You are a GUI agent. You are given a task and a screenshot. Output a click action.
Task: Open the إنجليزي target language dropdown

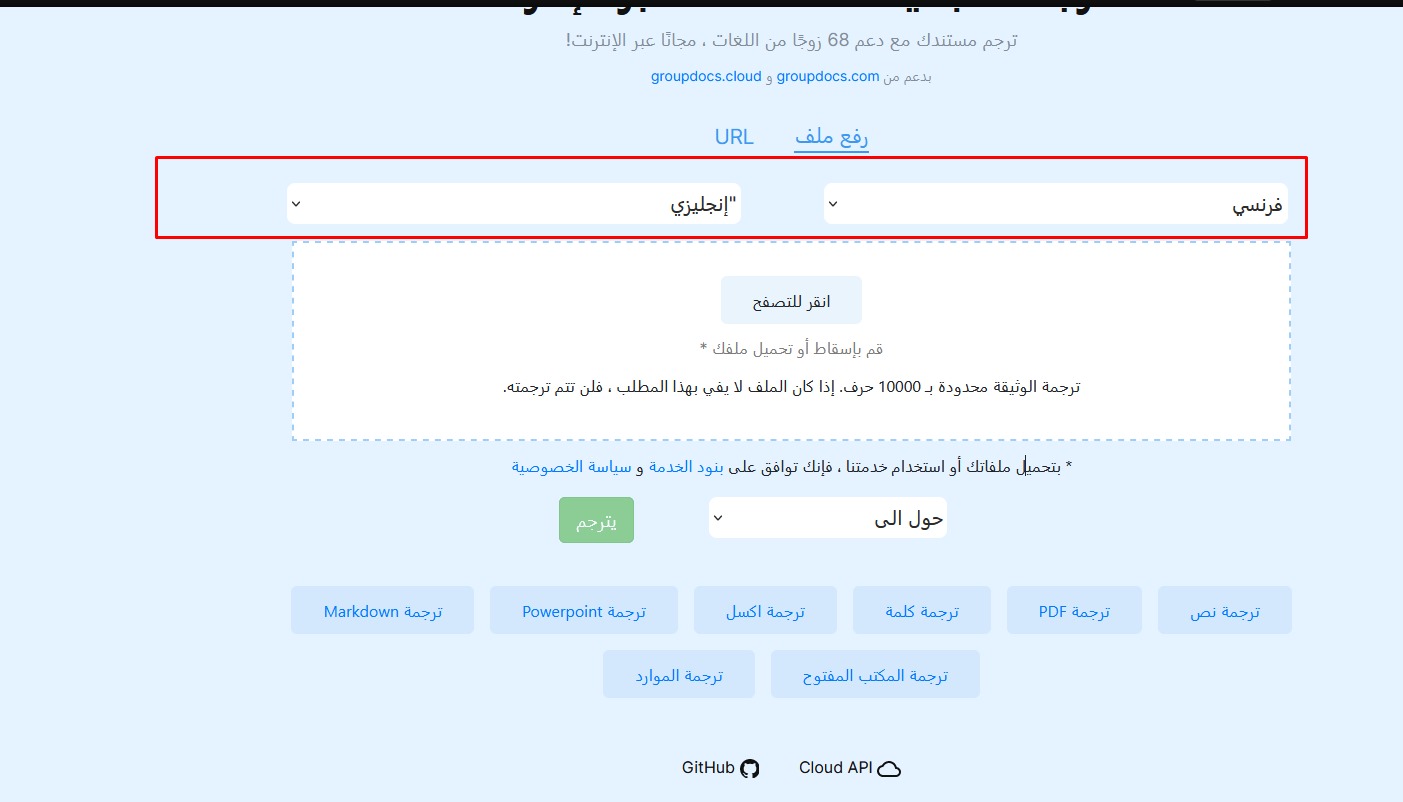pos(514,204)
